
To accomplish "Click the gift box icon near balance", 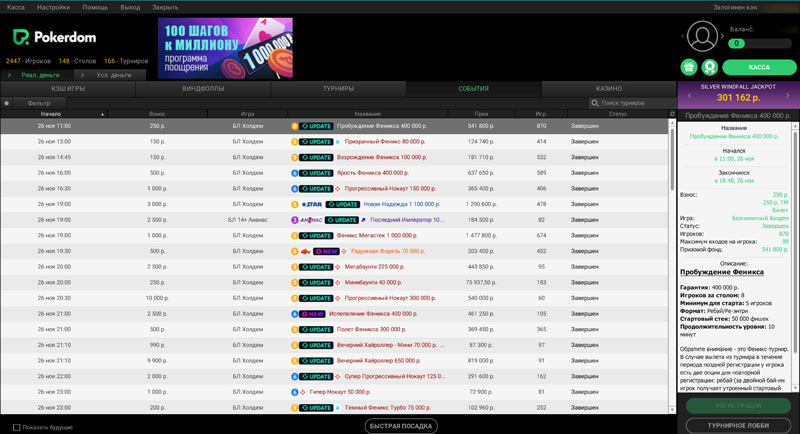I will 688,67.
